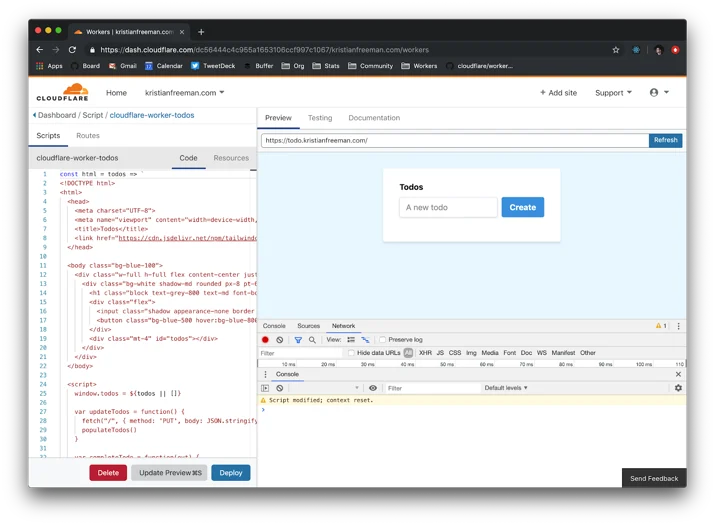Close the Workers browser tab

coord(181,32)
